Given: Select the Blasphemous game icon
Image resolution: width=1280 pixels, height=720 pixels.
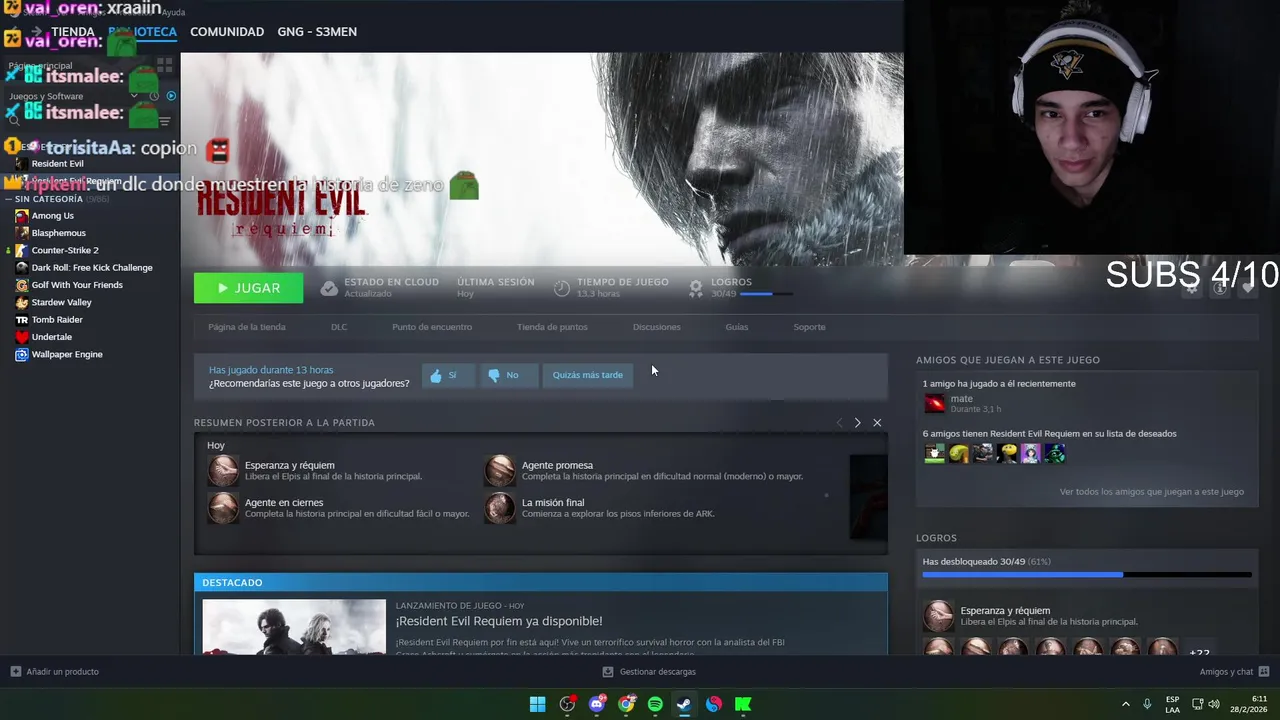Looking at the screenshot, I should (x=22, y=233).
